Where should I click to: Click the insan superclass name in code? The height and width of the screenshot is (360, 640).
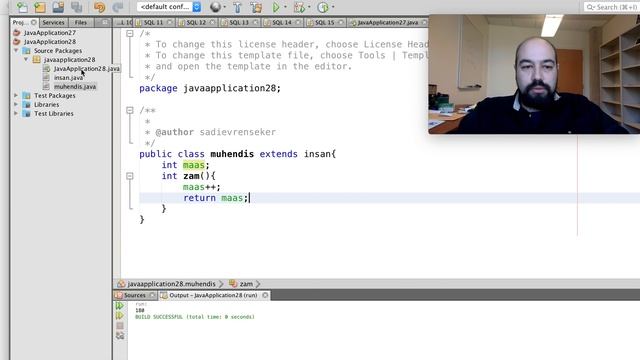click(x=317, y=154)
